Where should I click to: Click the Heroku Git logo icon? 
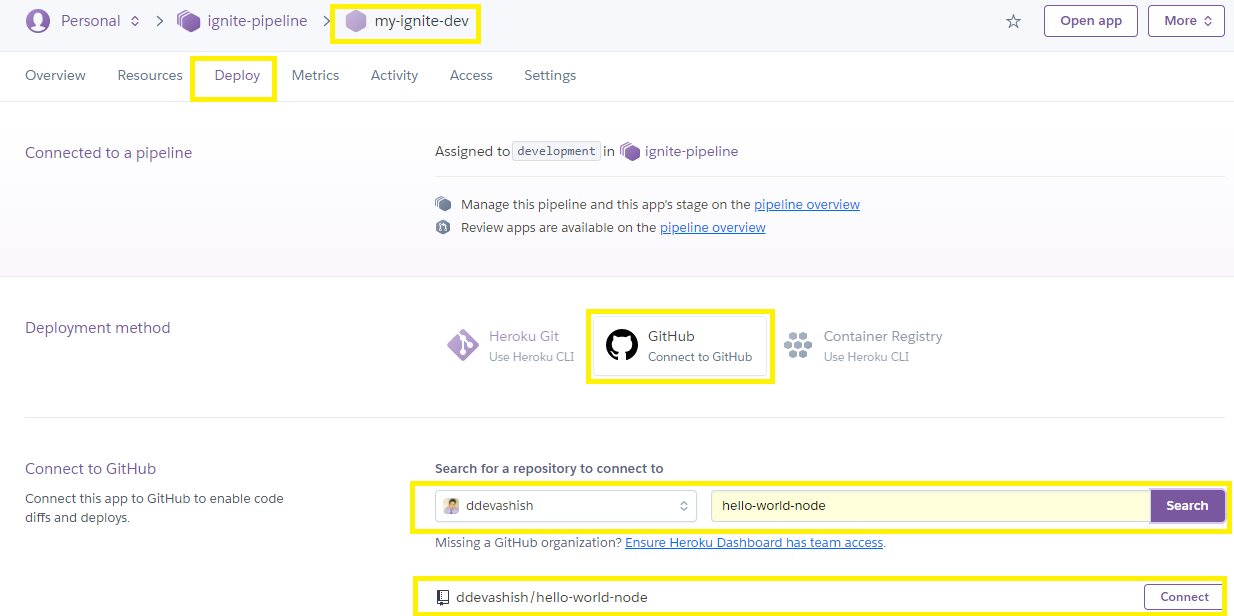(x=462, y=346)
